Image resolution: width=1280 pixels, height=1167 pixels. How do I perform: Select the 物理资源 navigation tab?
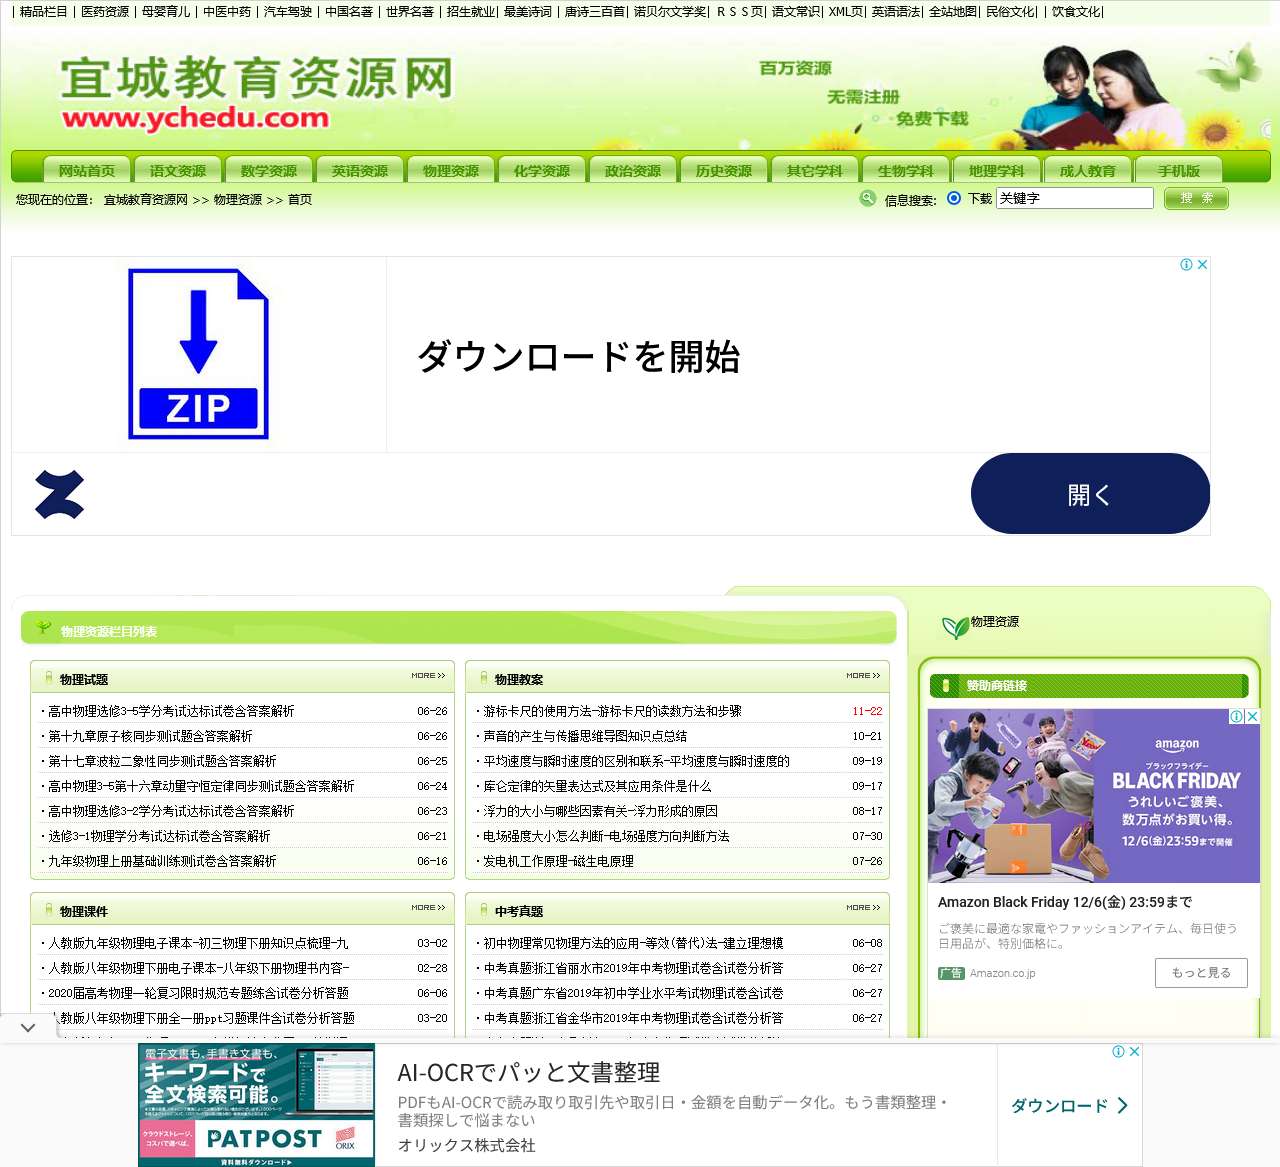(x=451, y=171)
